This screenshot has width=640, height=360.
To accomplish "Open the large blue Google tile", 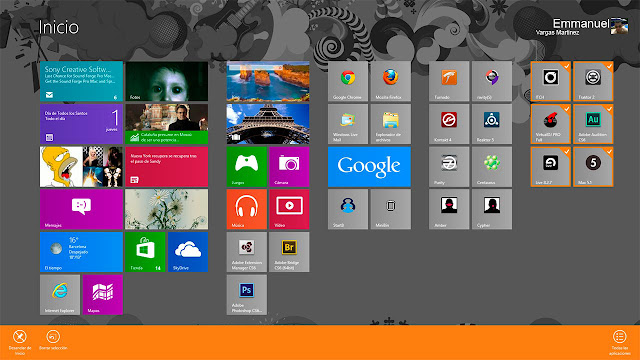I will 369,167.
